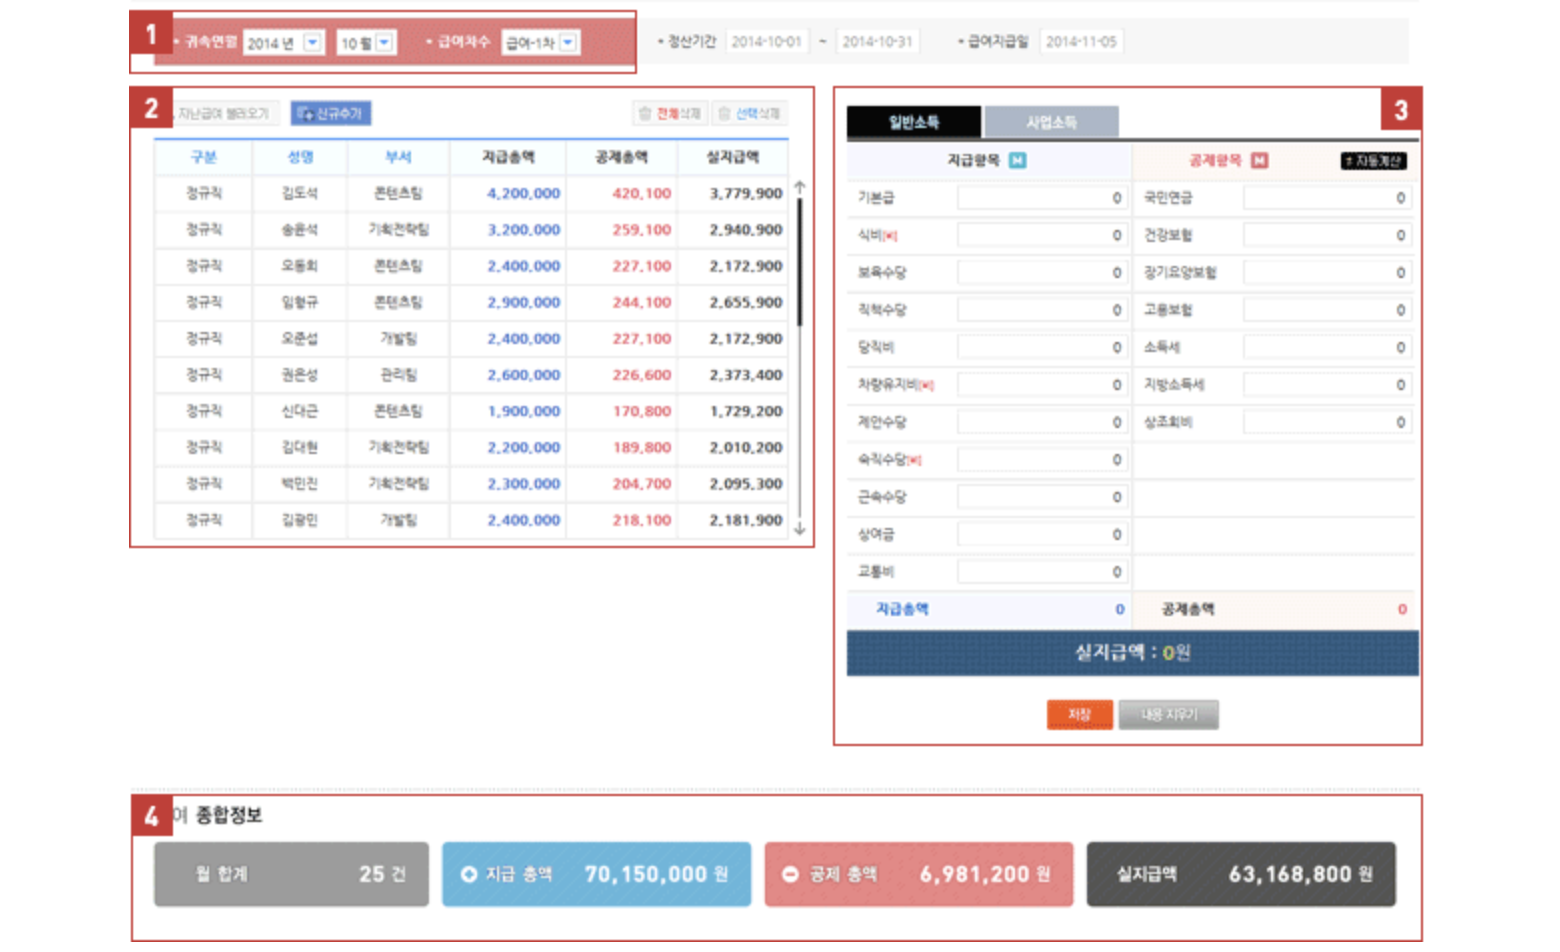This screenshot has height=952, width=1560.
Task: Click the 차량유지비 input field
Action: (1042, 385)
